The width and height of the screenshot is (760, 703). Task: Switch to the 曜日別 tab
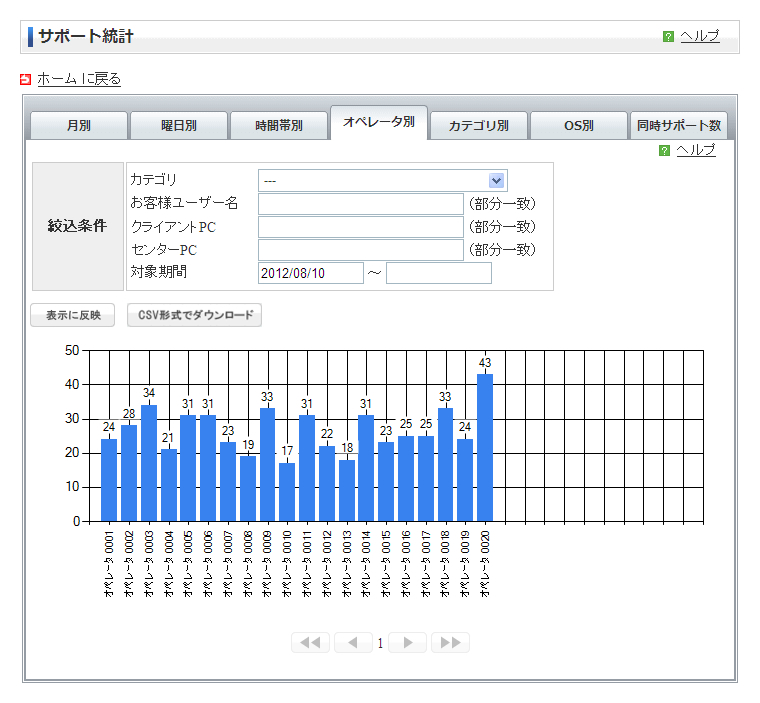point(179,126)
